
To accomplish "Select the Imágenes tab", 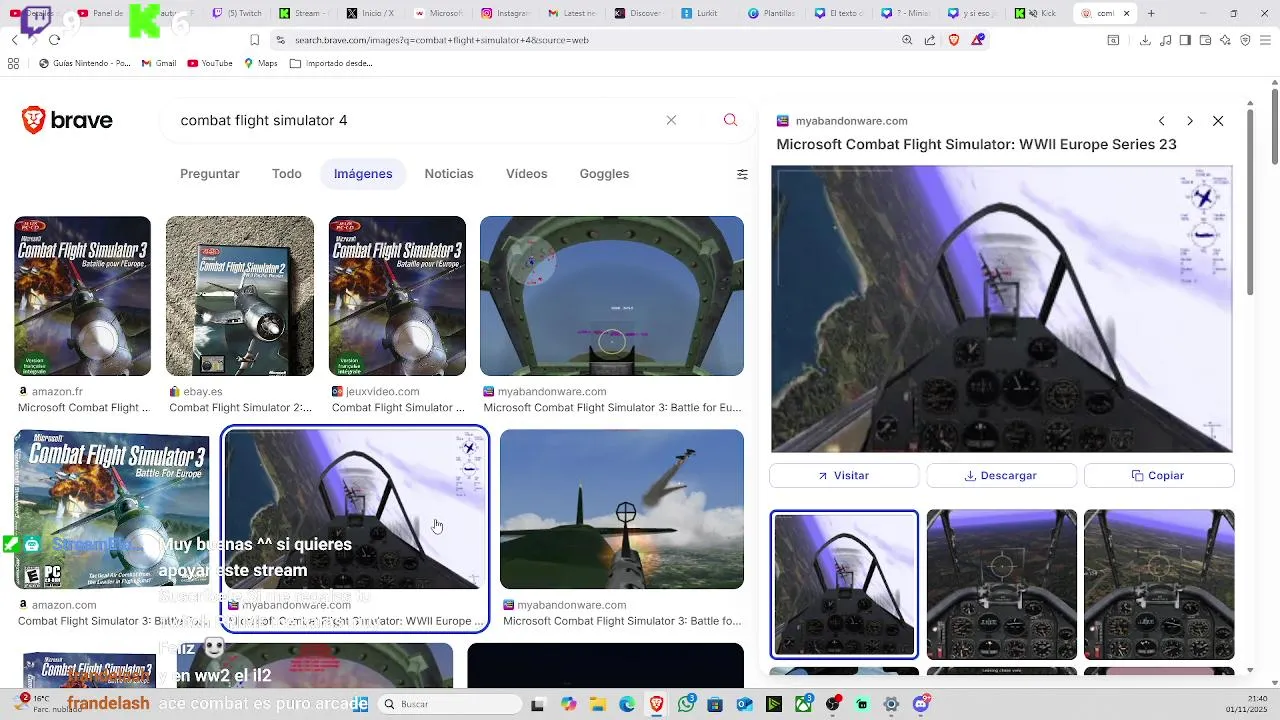I will (x=363, y=174).
